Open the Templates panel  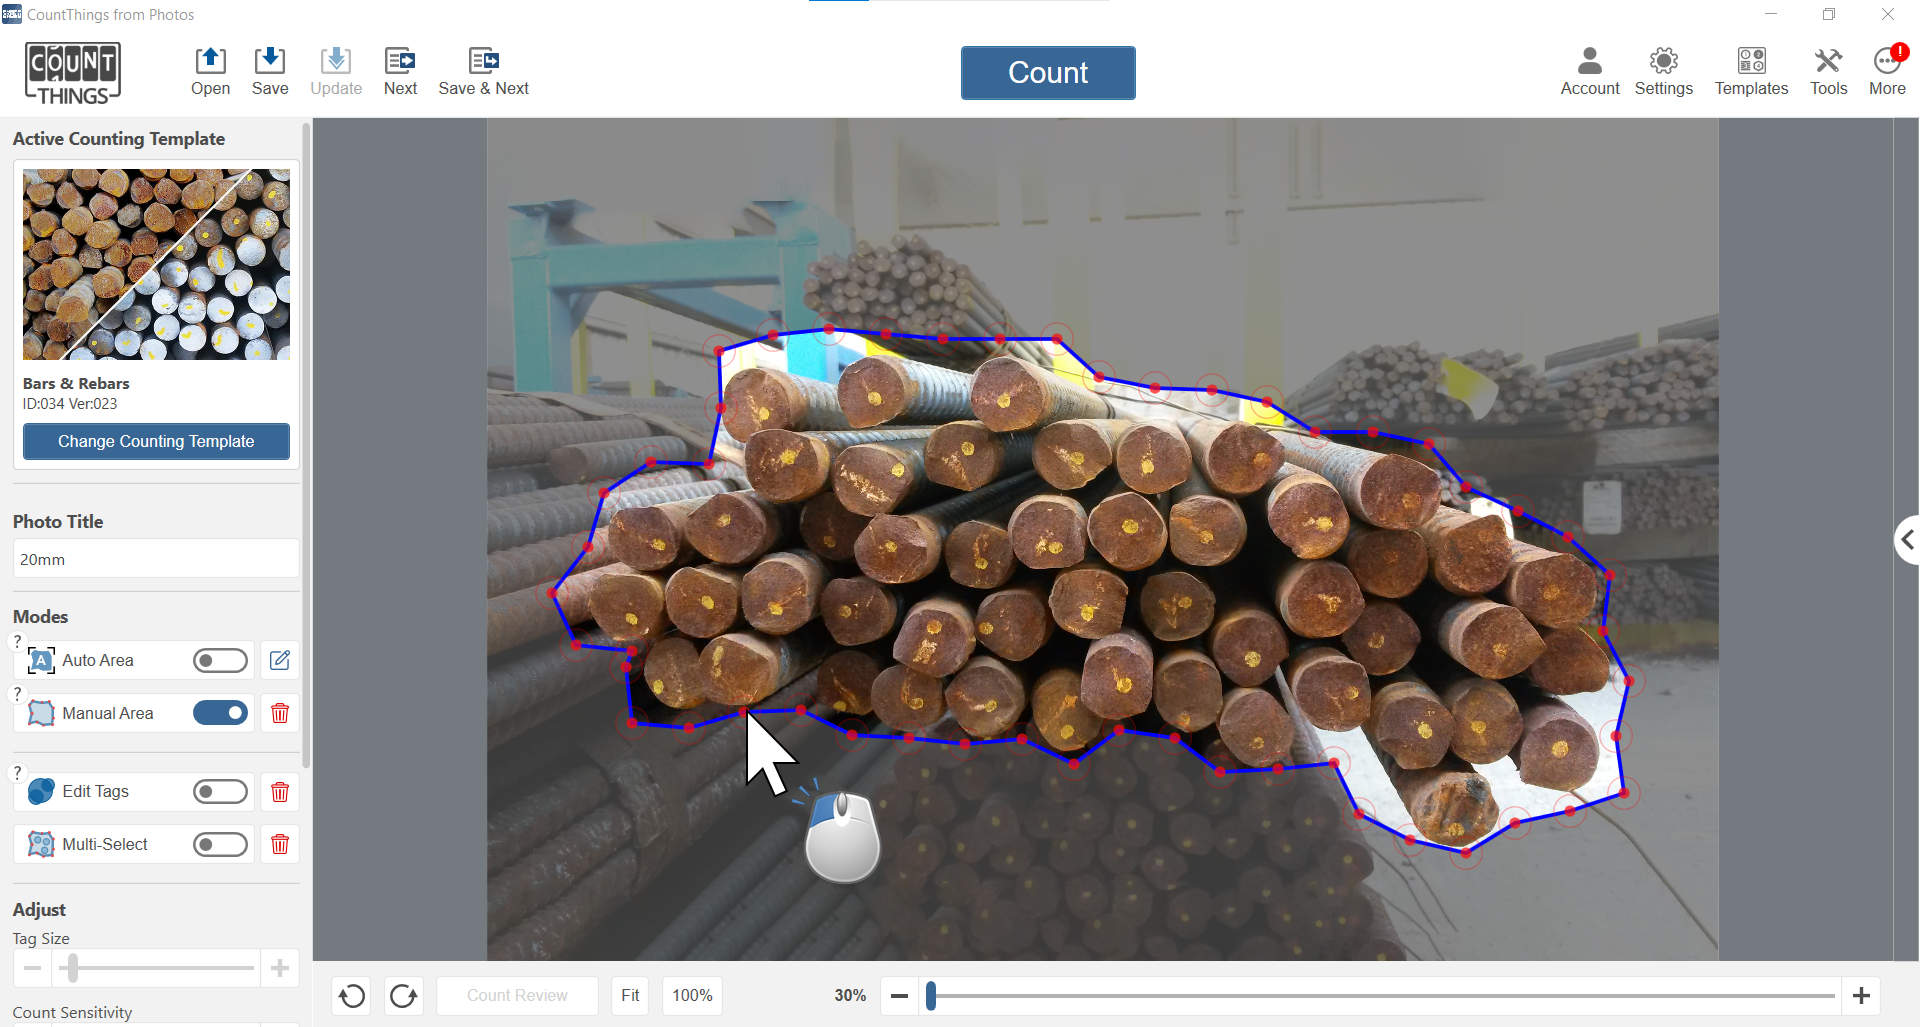click(1750, 62)
